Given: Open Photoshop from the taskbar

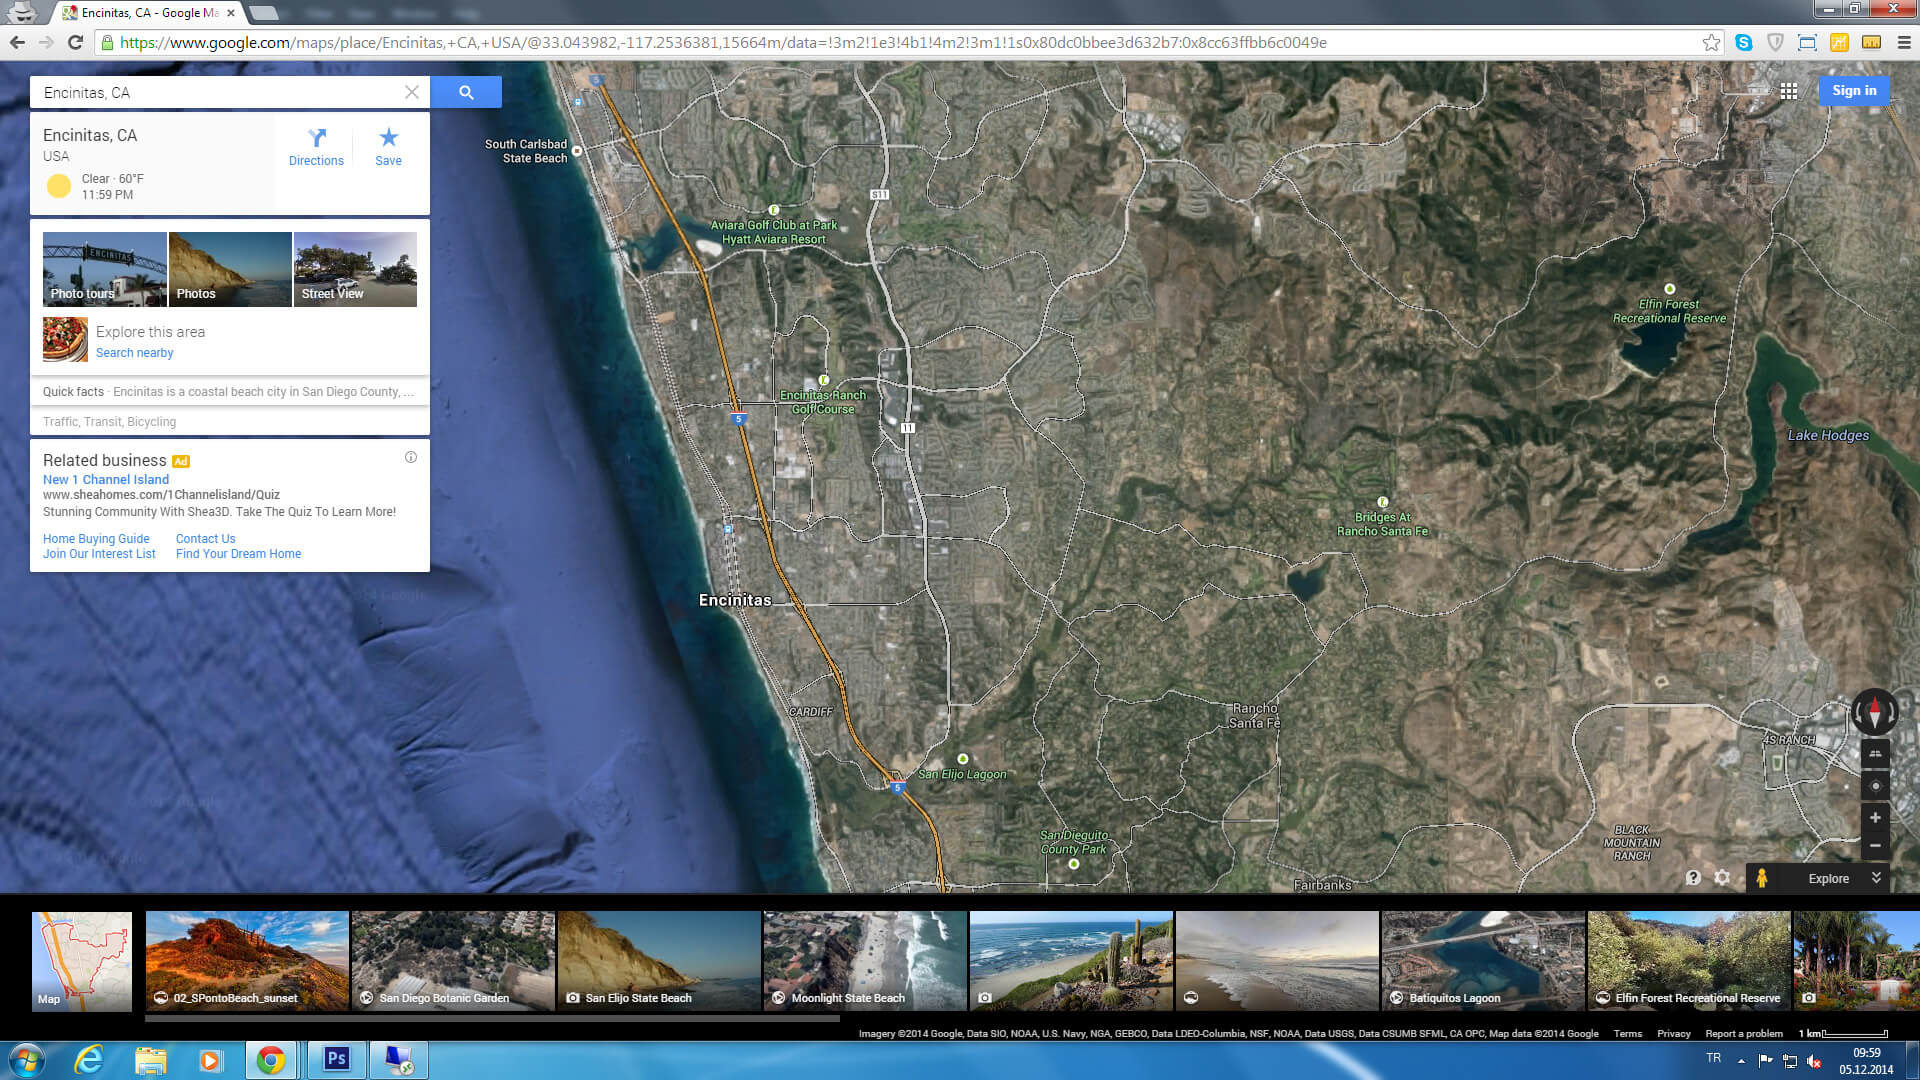Looking at the screenshot, I should pyautogui.click(x=336, y=1059).
